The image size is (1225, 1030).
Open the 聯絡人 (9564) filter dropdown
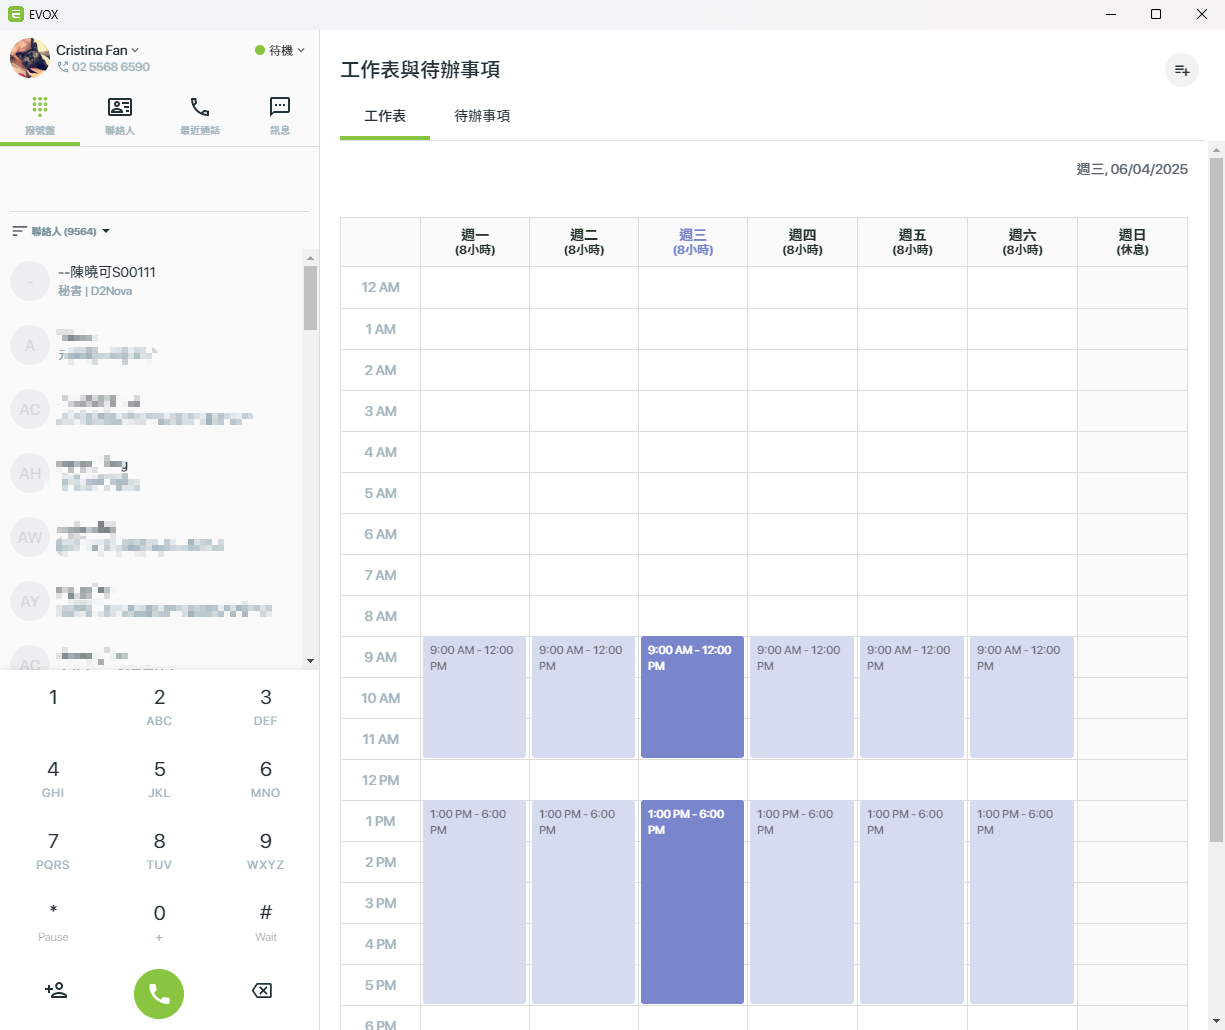pos(61,231)
